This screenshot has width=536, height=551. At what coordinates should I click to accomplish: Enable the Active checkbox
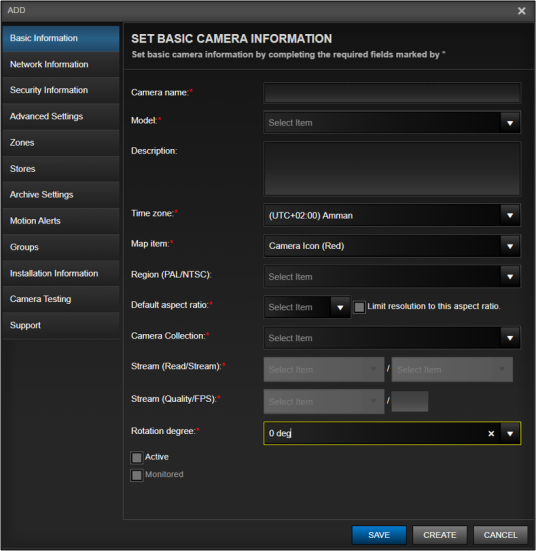[137, 458]
